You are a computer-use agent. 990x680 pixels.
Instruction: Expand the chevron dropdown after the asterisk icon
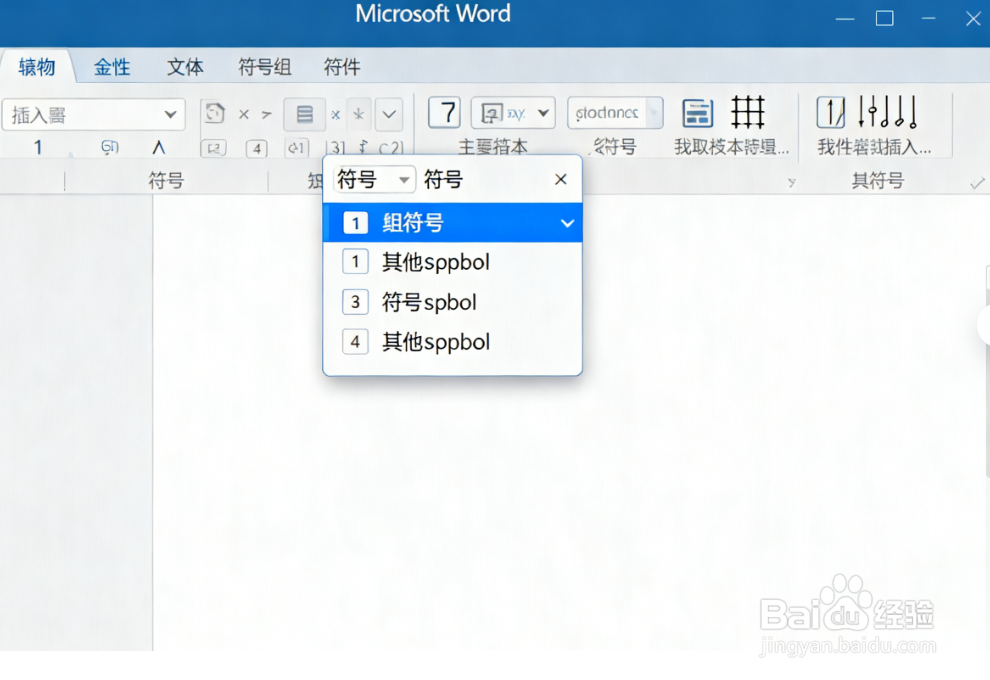(389, 114)
